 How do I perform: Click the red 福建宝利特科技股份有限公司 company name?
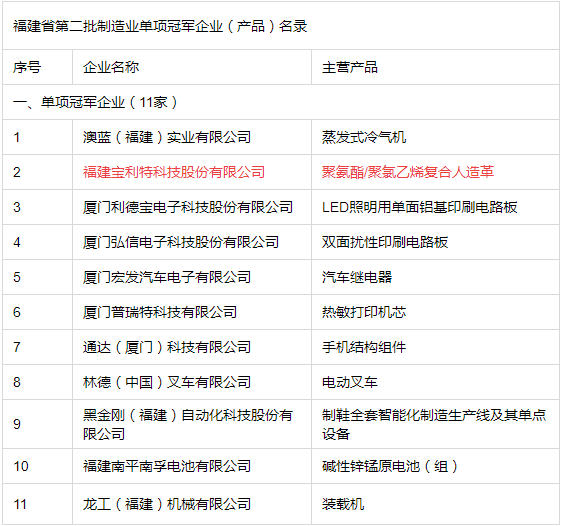tap(174, 172)
